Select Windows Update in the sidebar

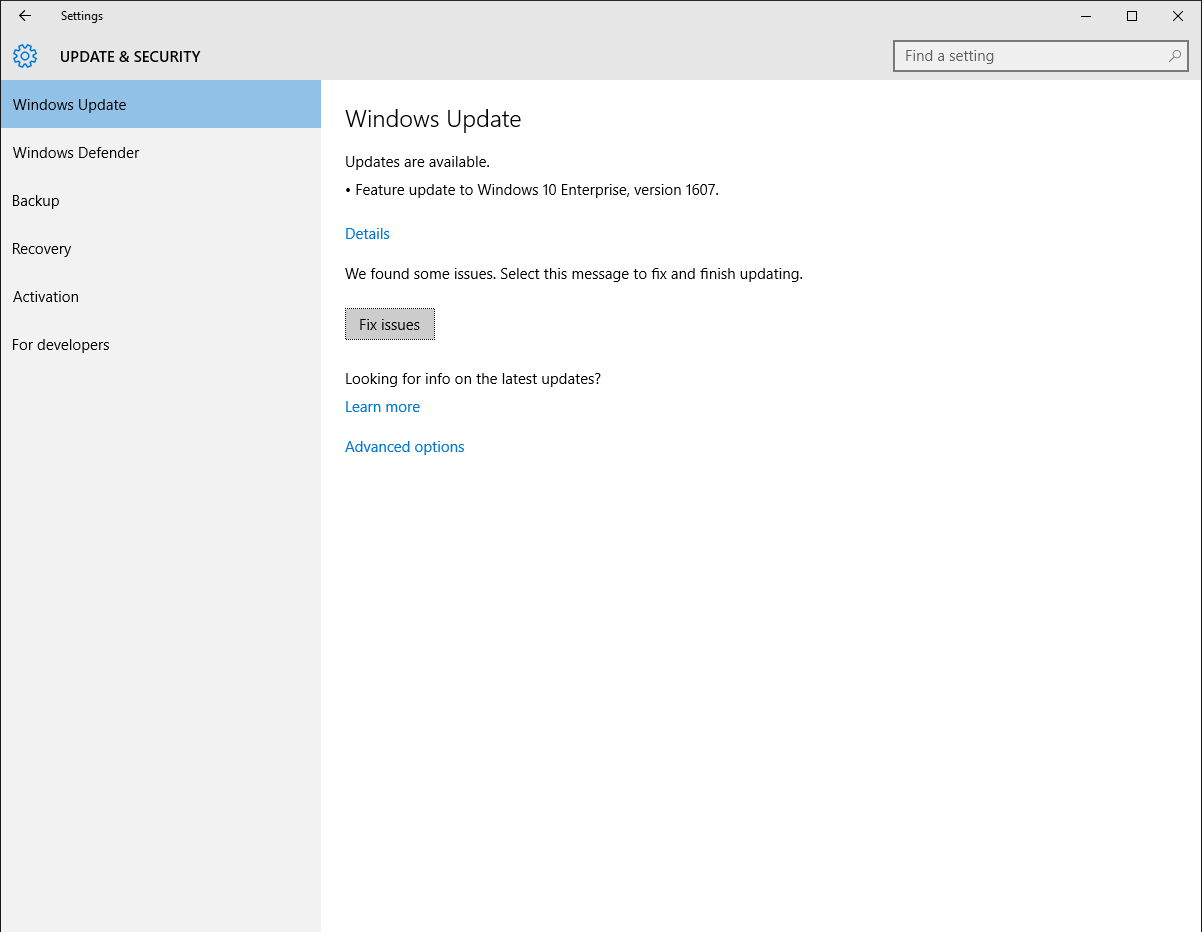(161, 104)
